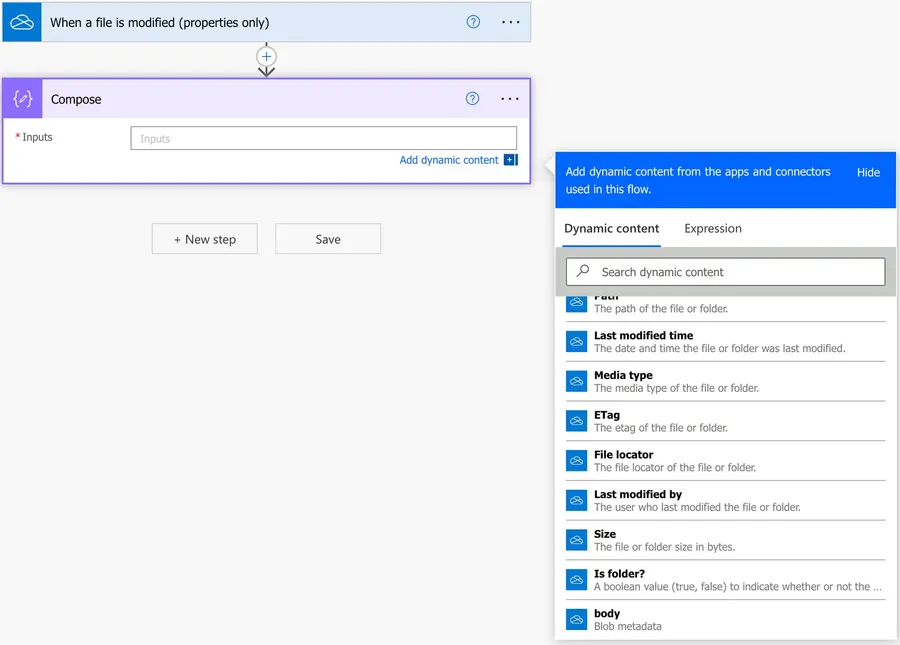Open the trigger's three-dot options menu

[x=510, y=22]
